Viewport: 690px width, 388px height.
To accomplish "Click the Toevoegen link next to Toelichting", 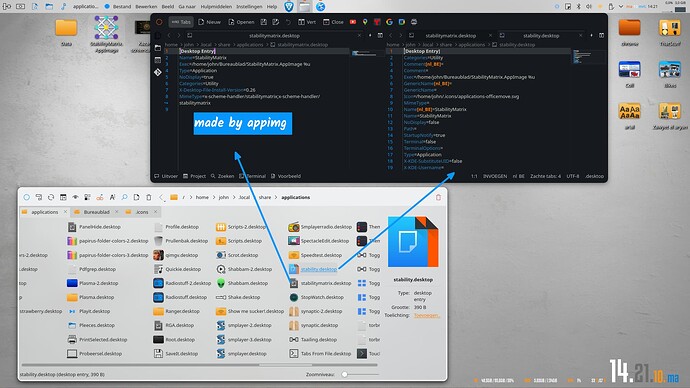I will tap(426, 315).
